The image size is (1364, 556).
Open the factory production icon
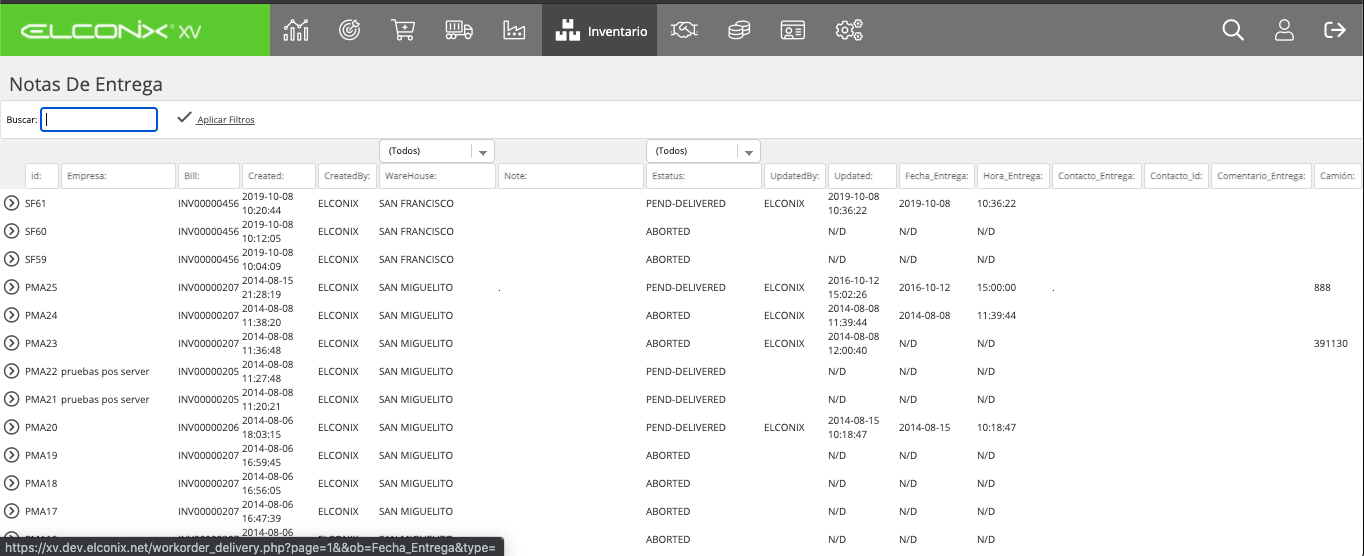(514, 30)
